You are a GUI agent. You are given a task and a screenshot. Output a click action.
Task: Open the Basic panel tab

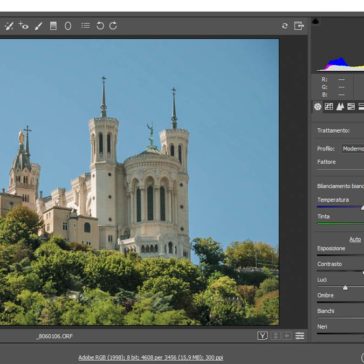click(318, 107)
